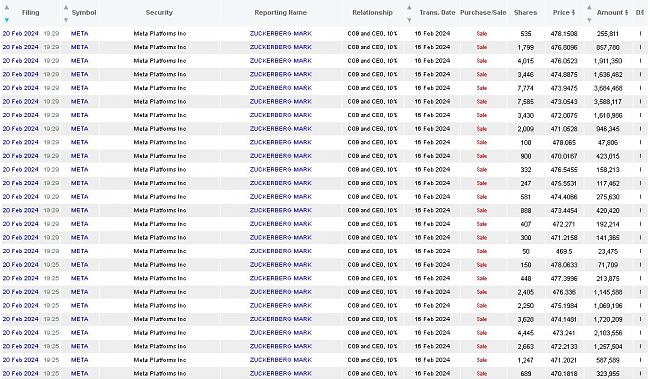Sort Symbol column ascending with up arrow

point(65,7)
